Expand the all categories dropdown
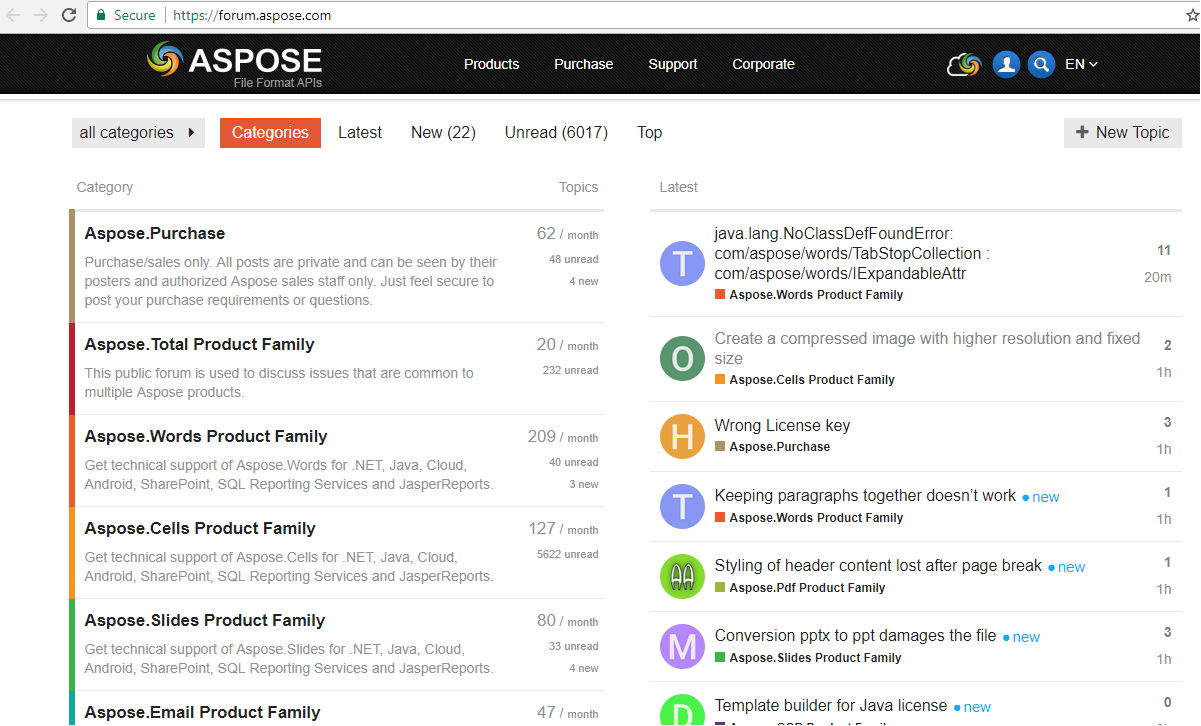 click(138, 133)
